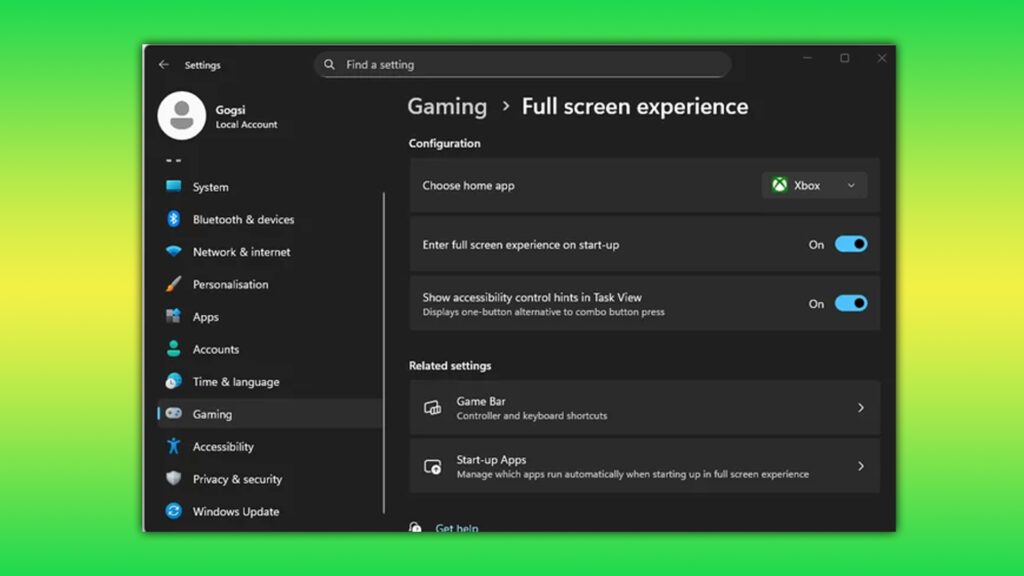1024x576 pixels.
Task: Open System settings page
Action: 269,187
